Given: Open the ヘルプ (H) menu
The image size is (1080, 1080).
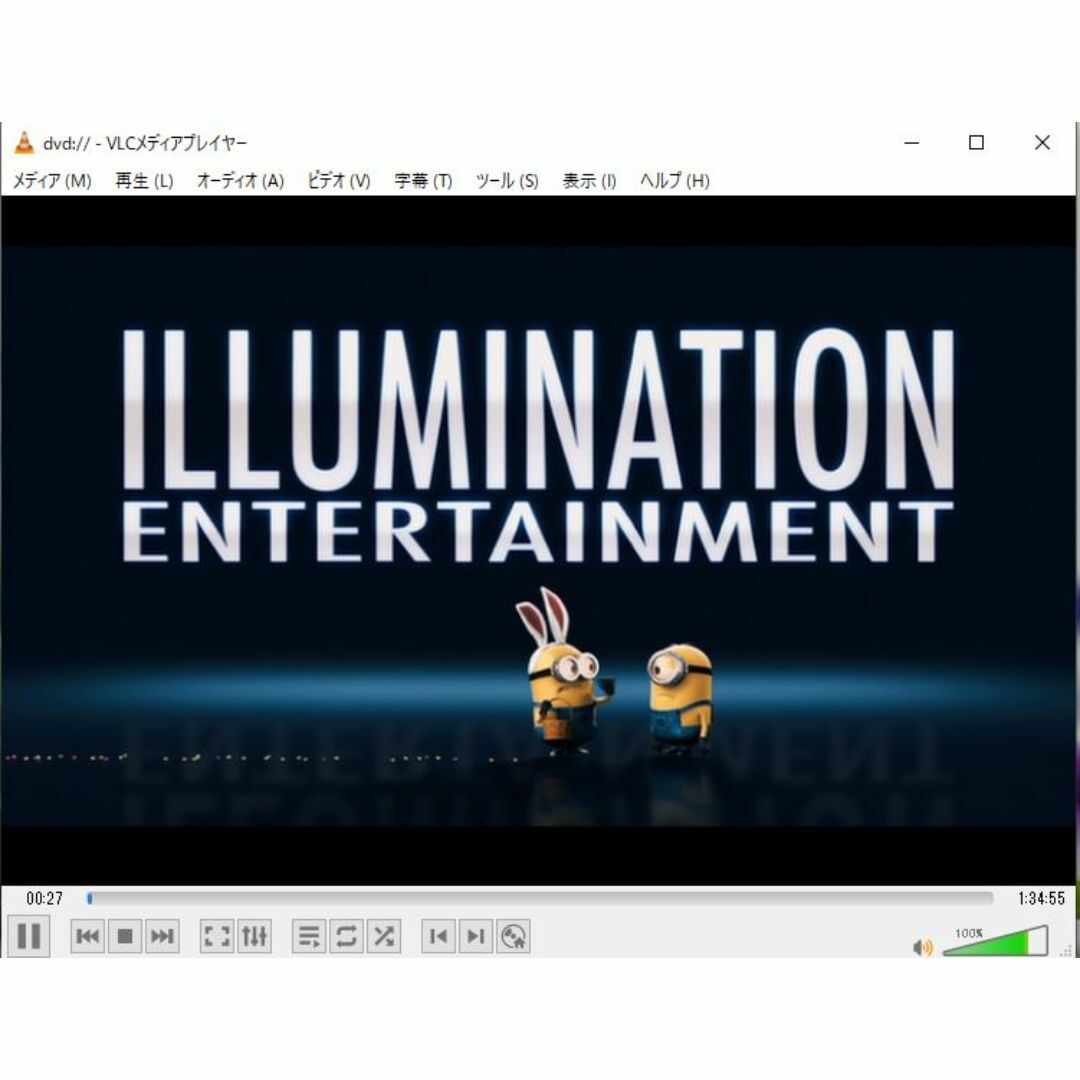Looking at the screenshot, I should [675, 180].
